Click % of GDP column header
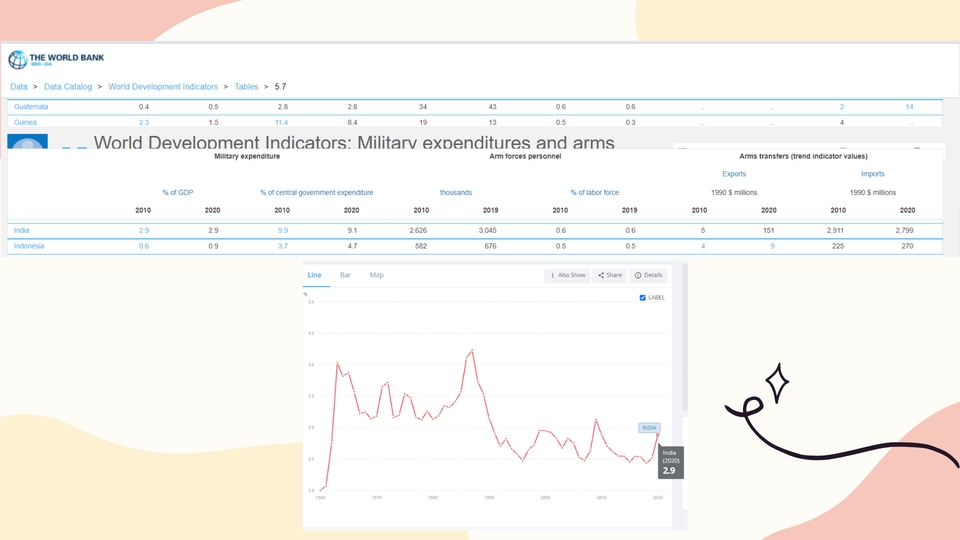The height and width of the screenshot is (540, 960). tap(178, 192)
